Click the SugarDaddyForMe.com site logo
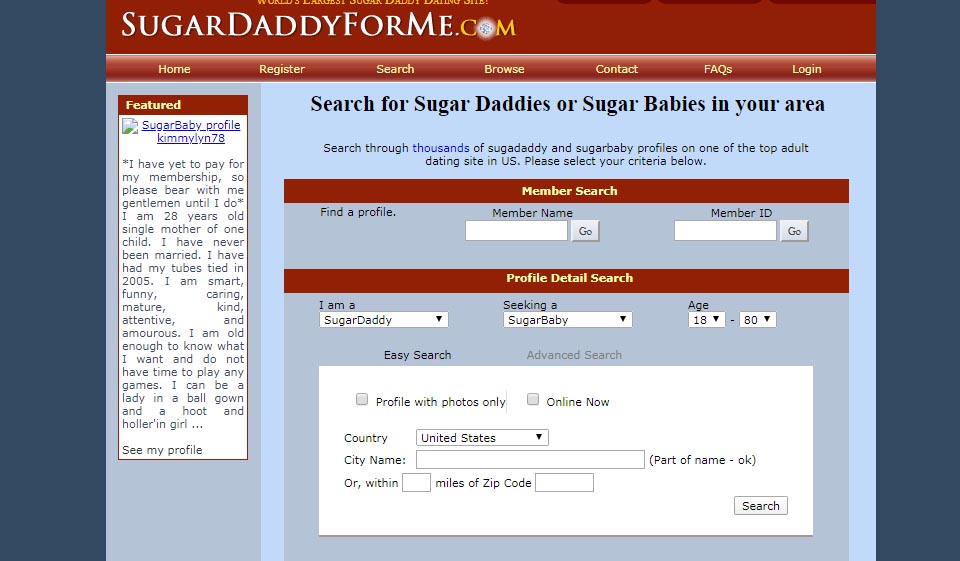 (x=318, y=25)
